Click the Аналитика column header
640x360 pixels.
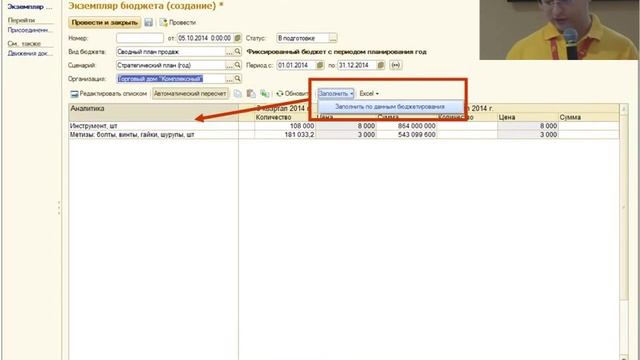tap(153, 112)
